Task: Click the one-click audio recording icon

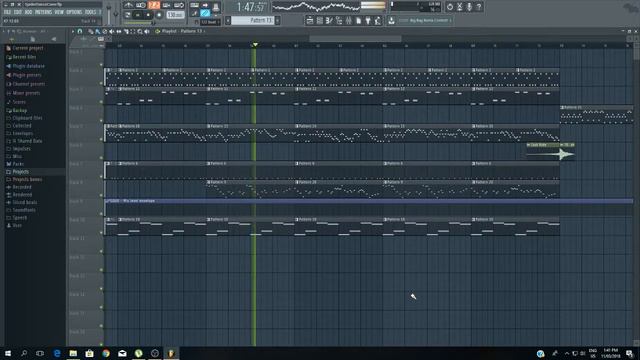Action: coord(469,7)
